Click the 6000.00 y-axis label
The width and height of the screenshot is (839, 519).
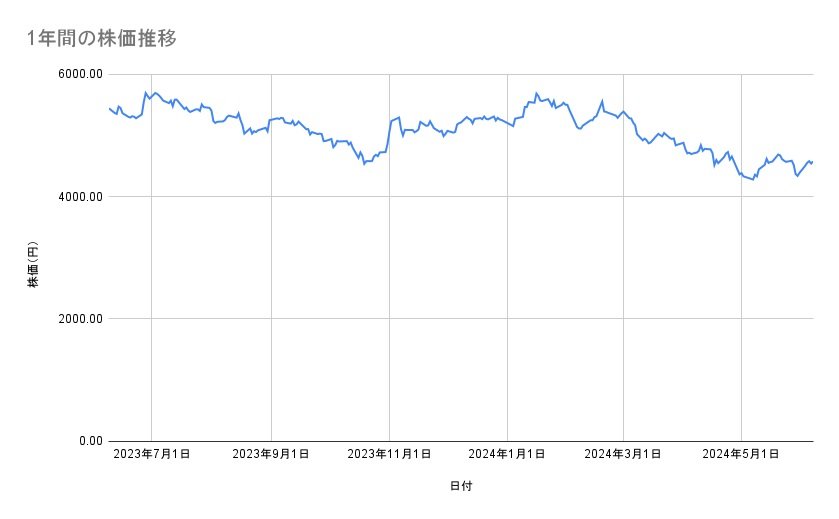coord(78,74)
